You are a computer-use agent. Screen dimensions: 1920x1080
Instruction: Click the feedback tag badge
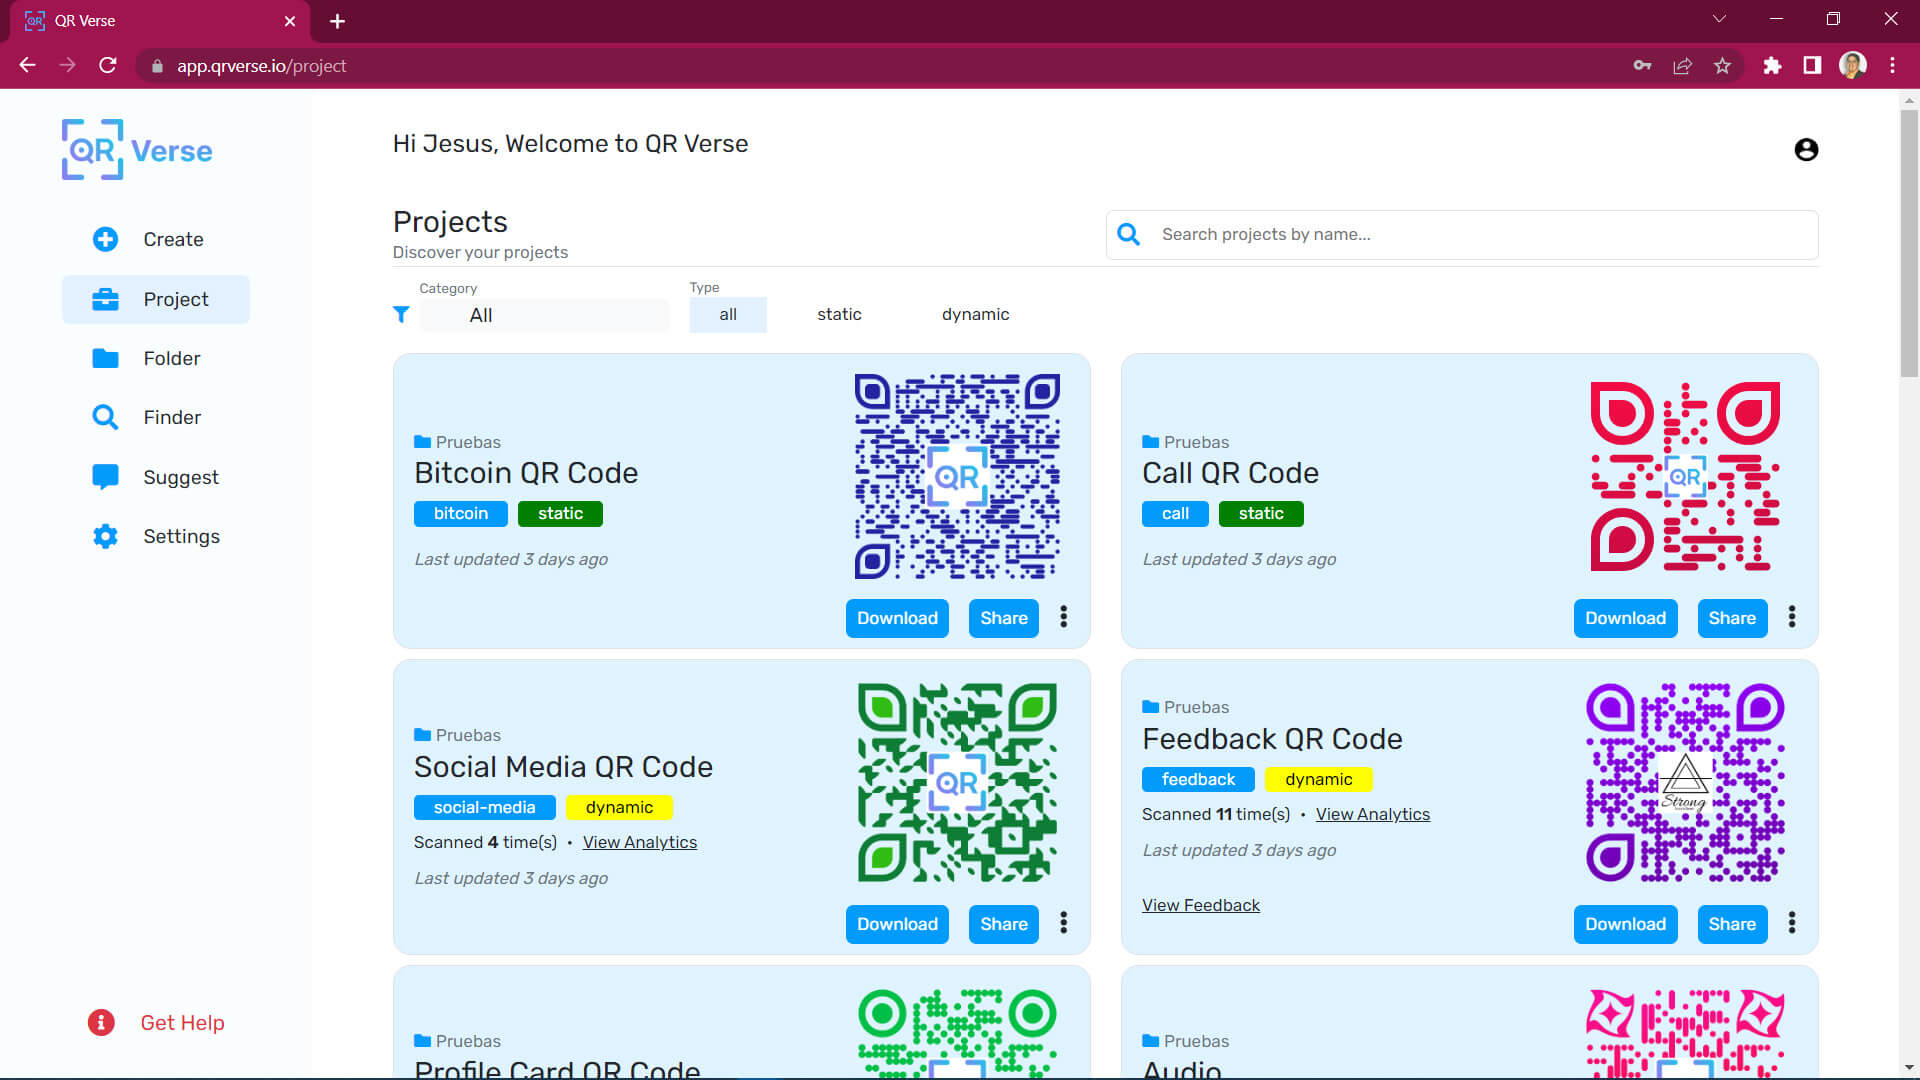pyautogui.click(x=1198, y=779)
